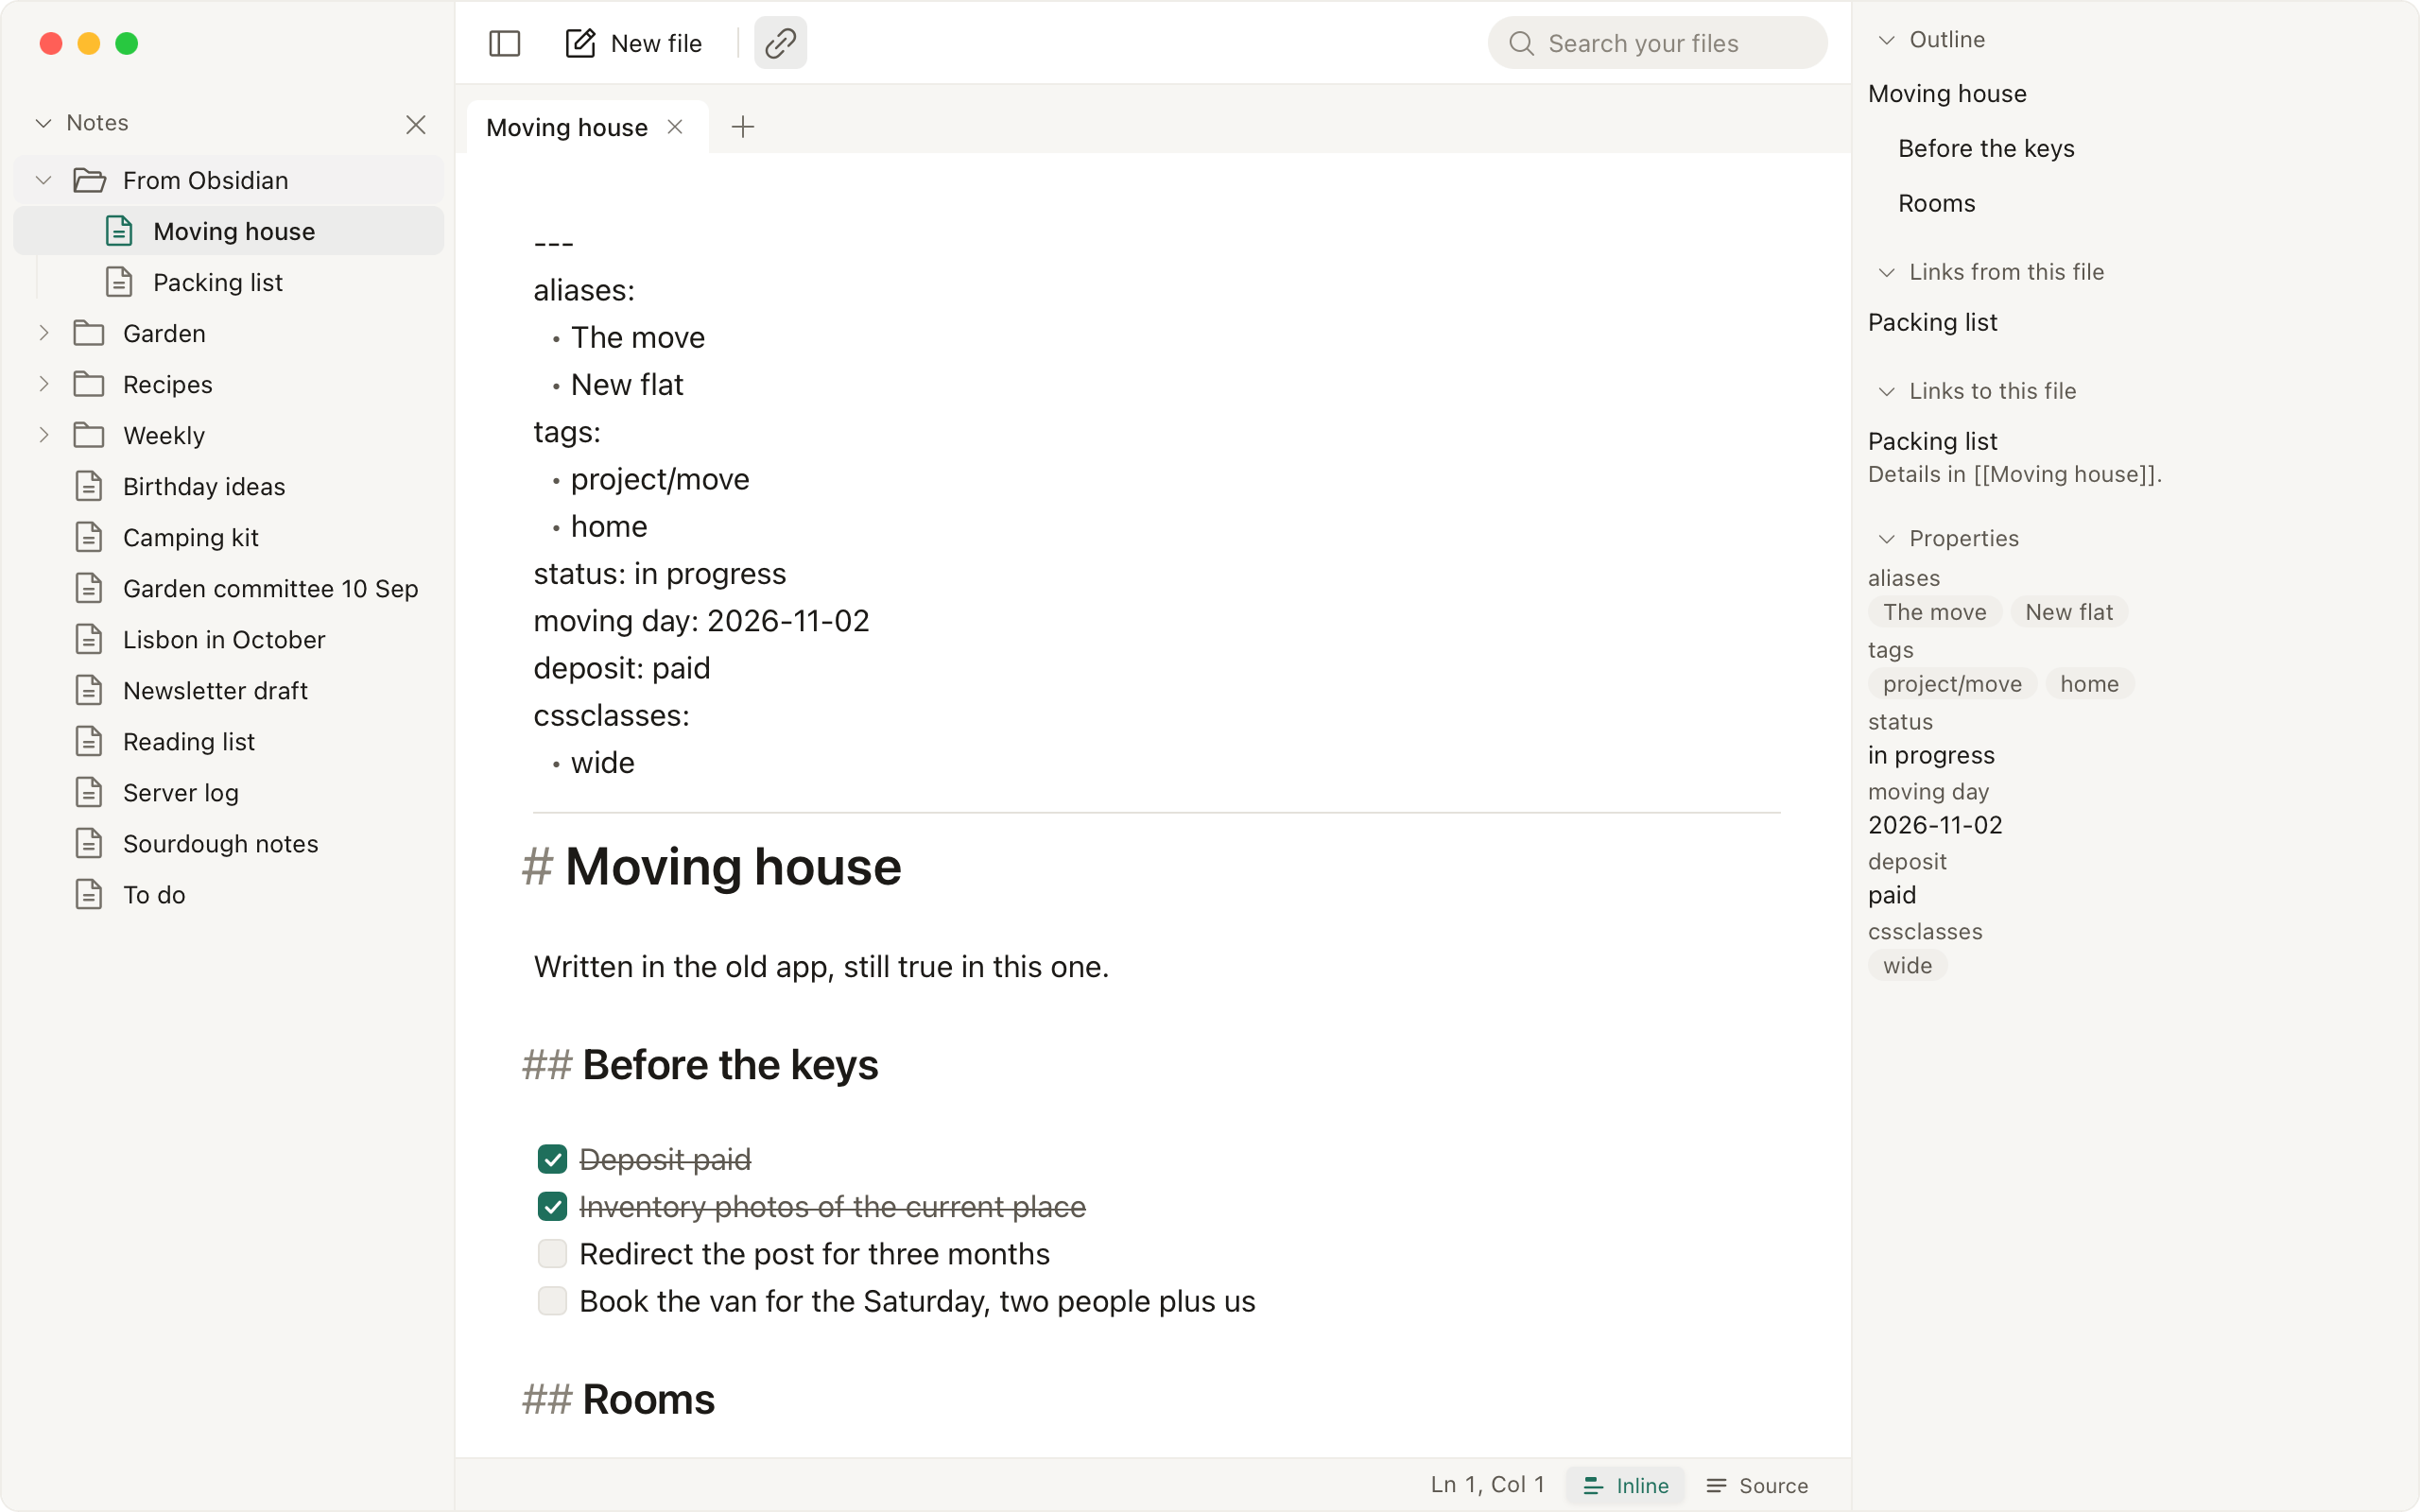Image resolution: width=2420 pixels, height=1512 pixels.
Task: Select the Moving house tab
Action: 587,127
